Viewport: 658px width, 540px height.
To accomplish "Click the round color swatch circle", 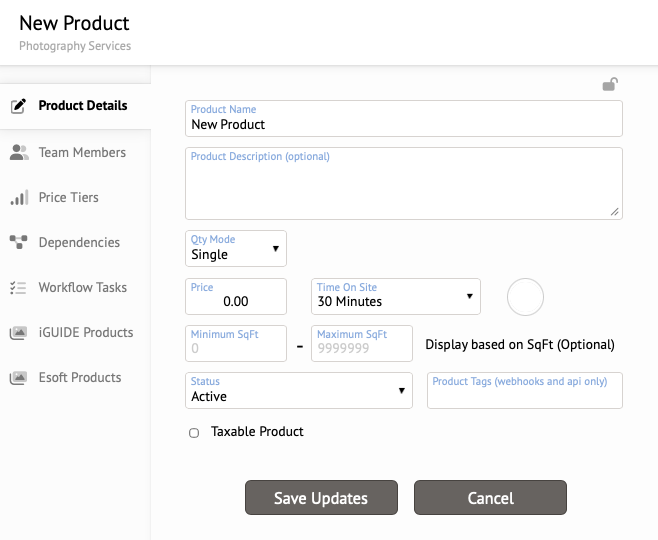I will pyautogui.click(x=525, y=297).
